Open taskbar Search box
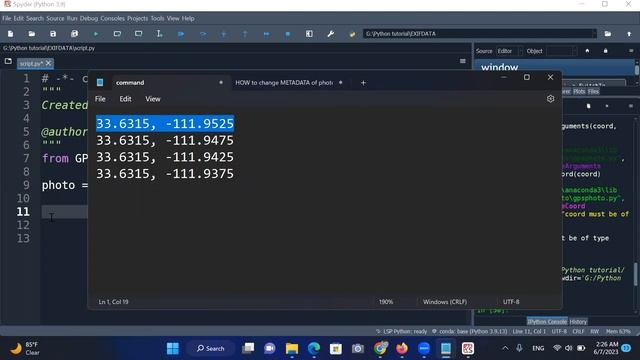This screenshot has height=360, width=640. [211, 349]
